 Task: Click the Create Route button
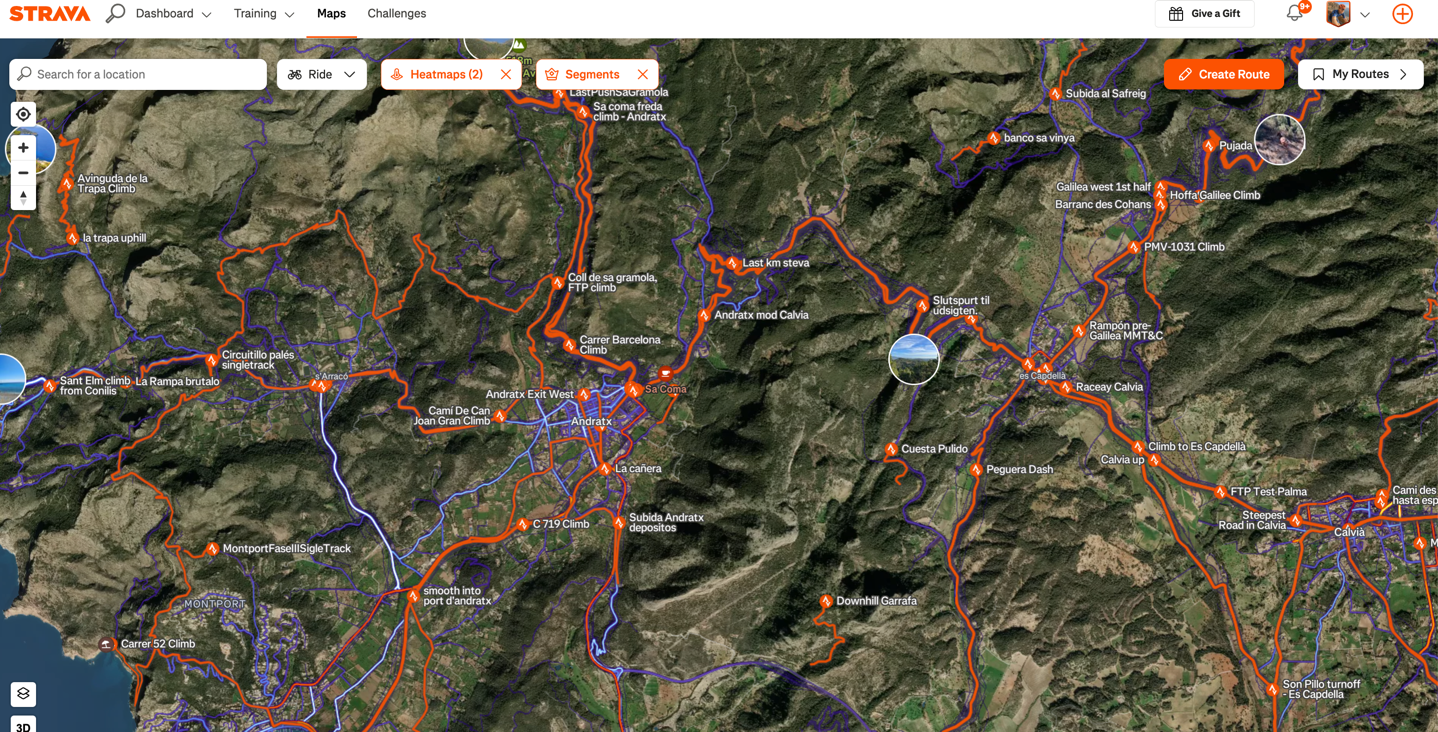1223,75
